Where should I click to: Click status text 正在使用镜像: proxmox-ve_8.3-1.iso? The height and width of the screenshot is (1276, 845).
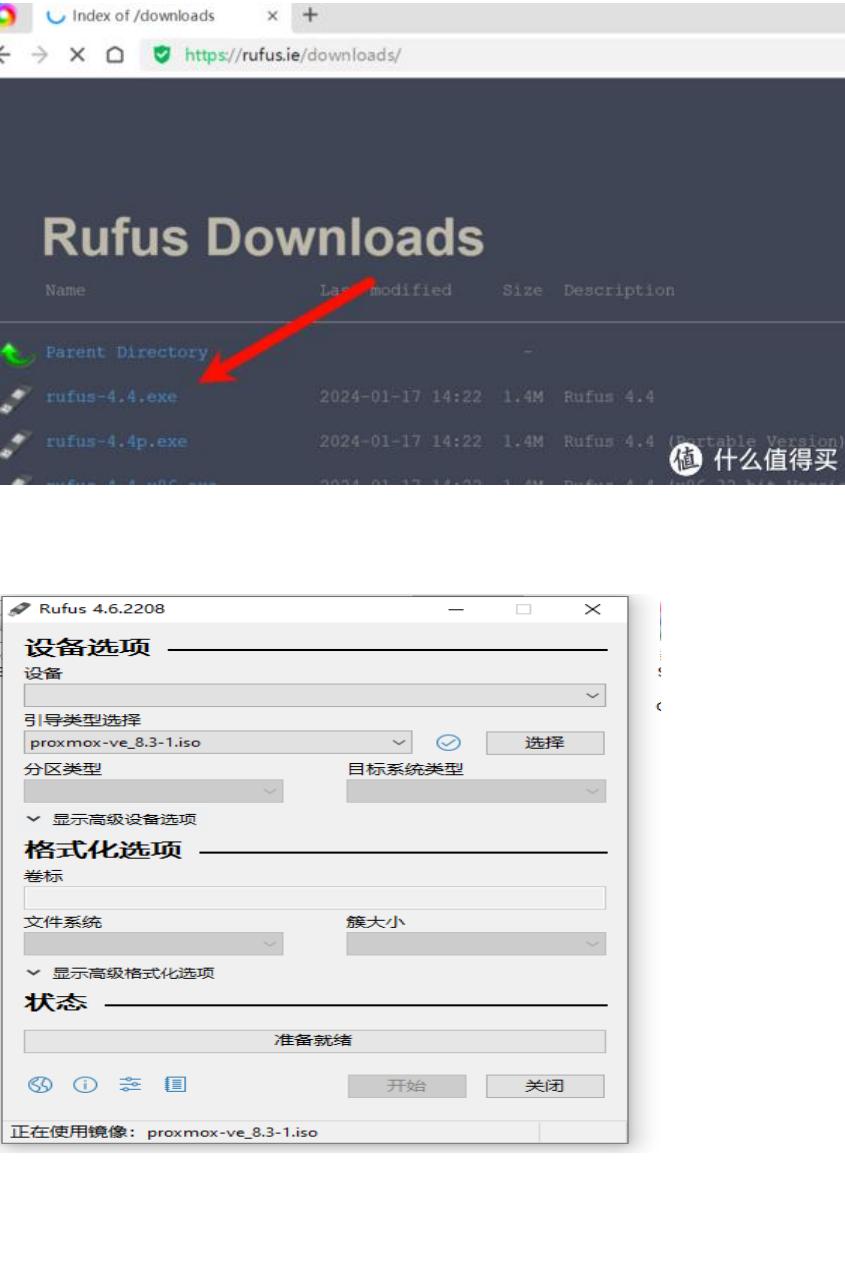(x=164, y=1132)
